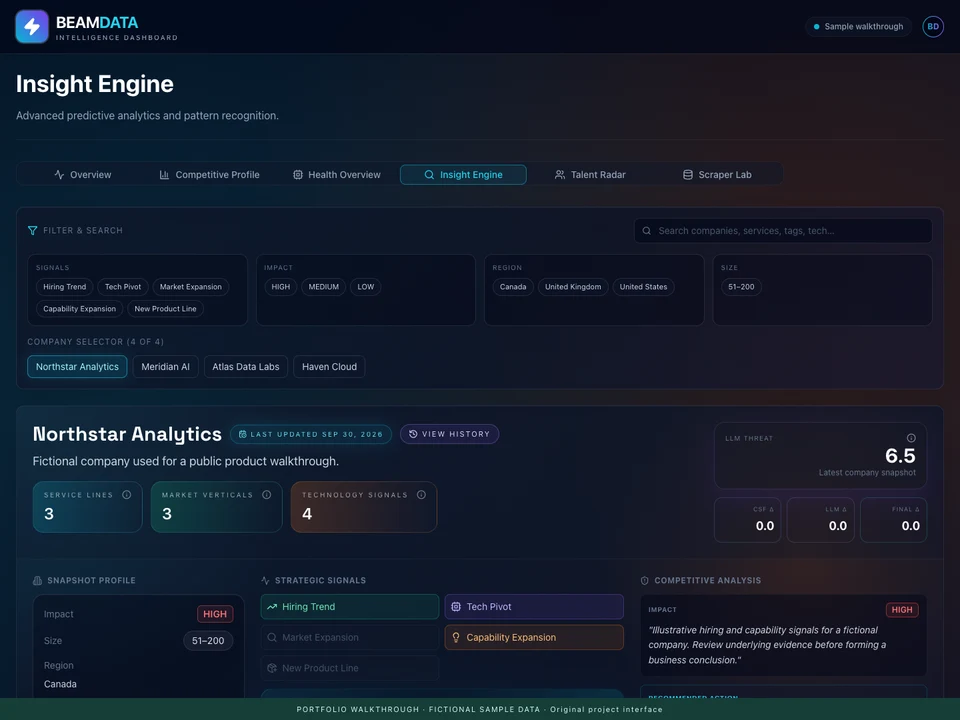Open the Competitive Profile tab
Viewport: 960px width, 720px height.
pos(209,174)
